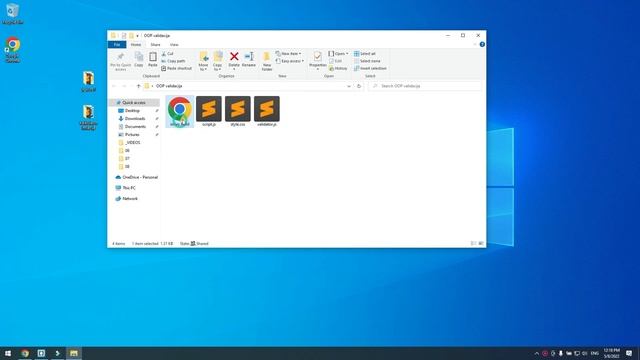Select the script.js file

209,111
